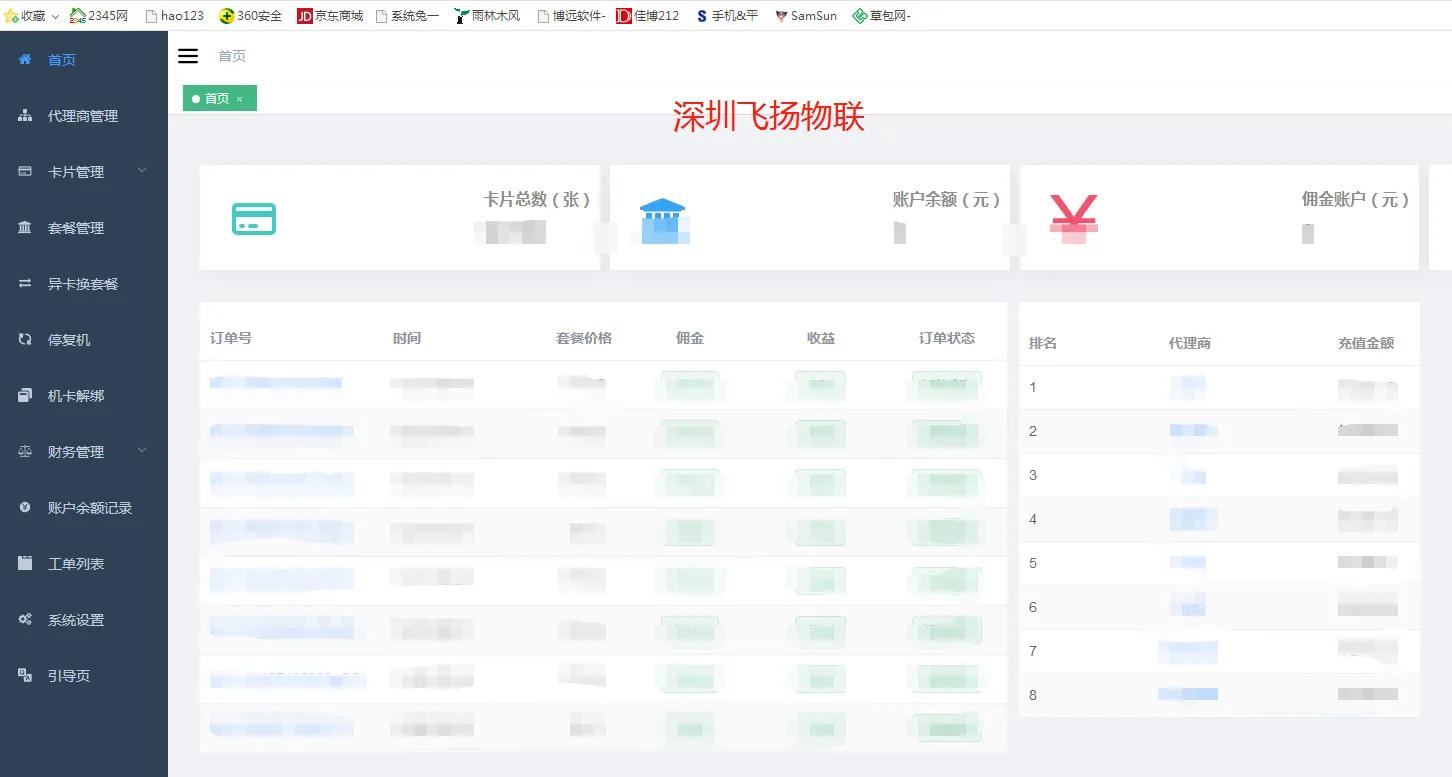
Task: Select 首页 in the breadcrumb bar
Action: pos(231,56)
